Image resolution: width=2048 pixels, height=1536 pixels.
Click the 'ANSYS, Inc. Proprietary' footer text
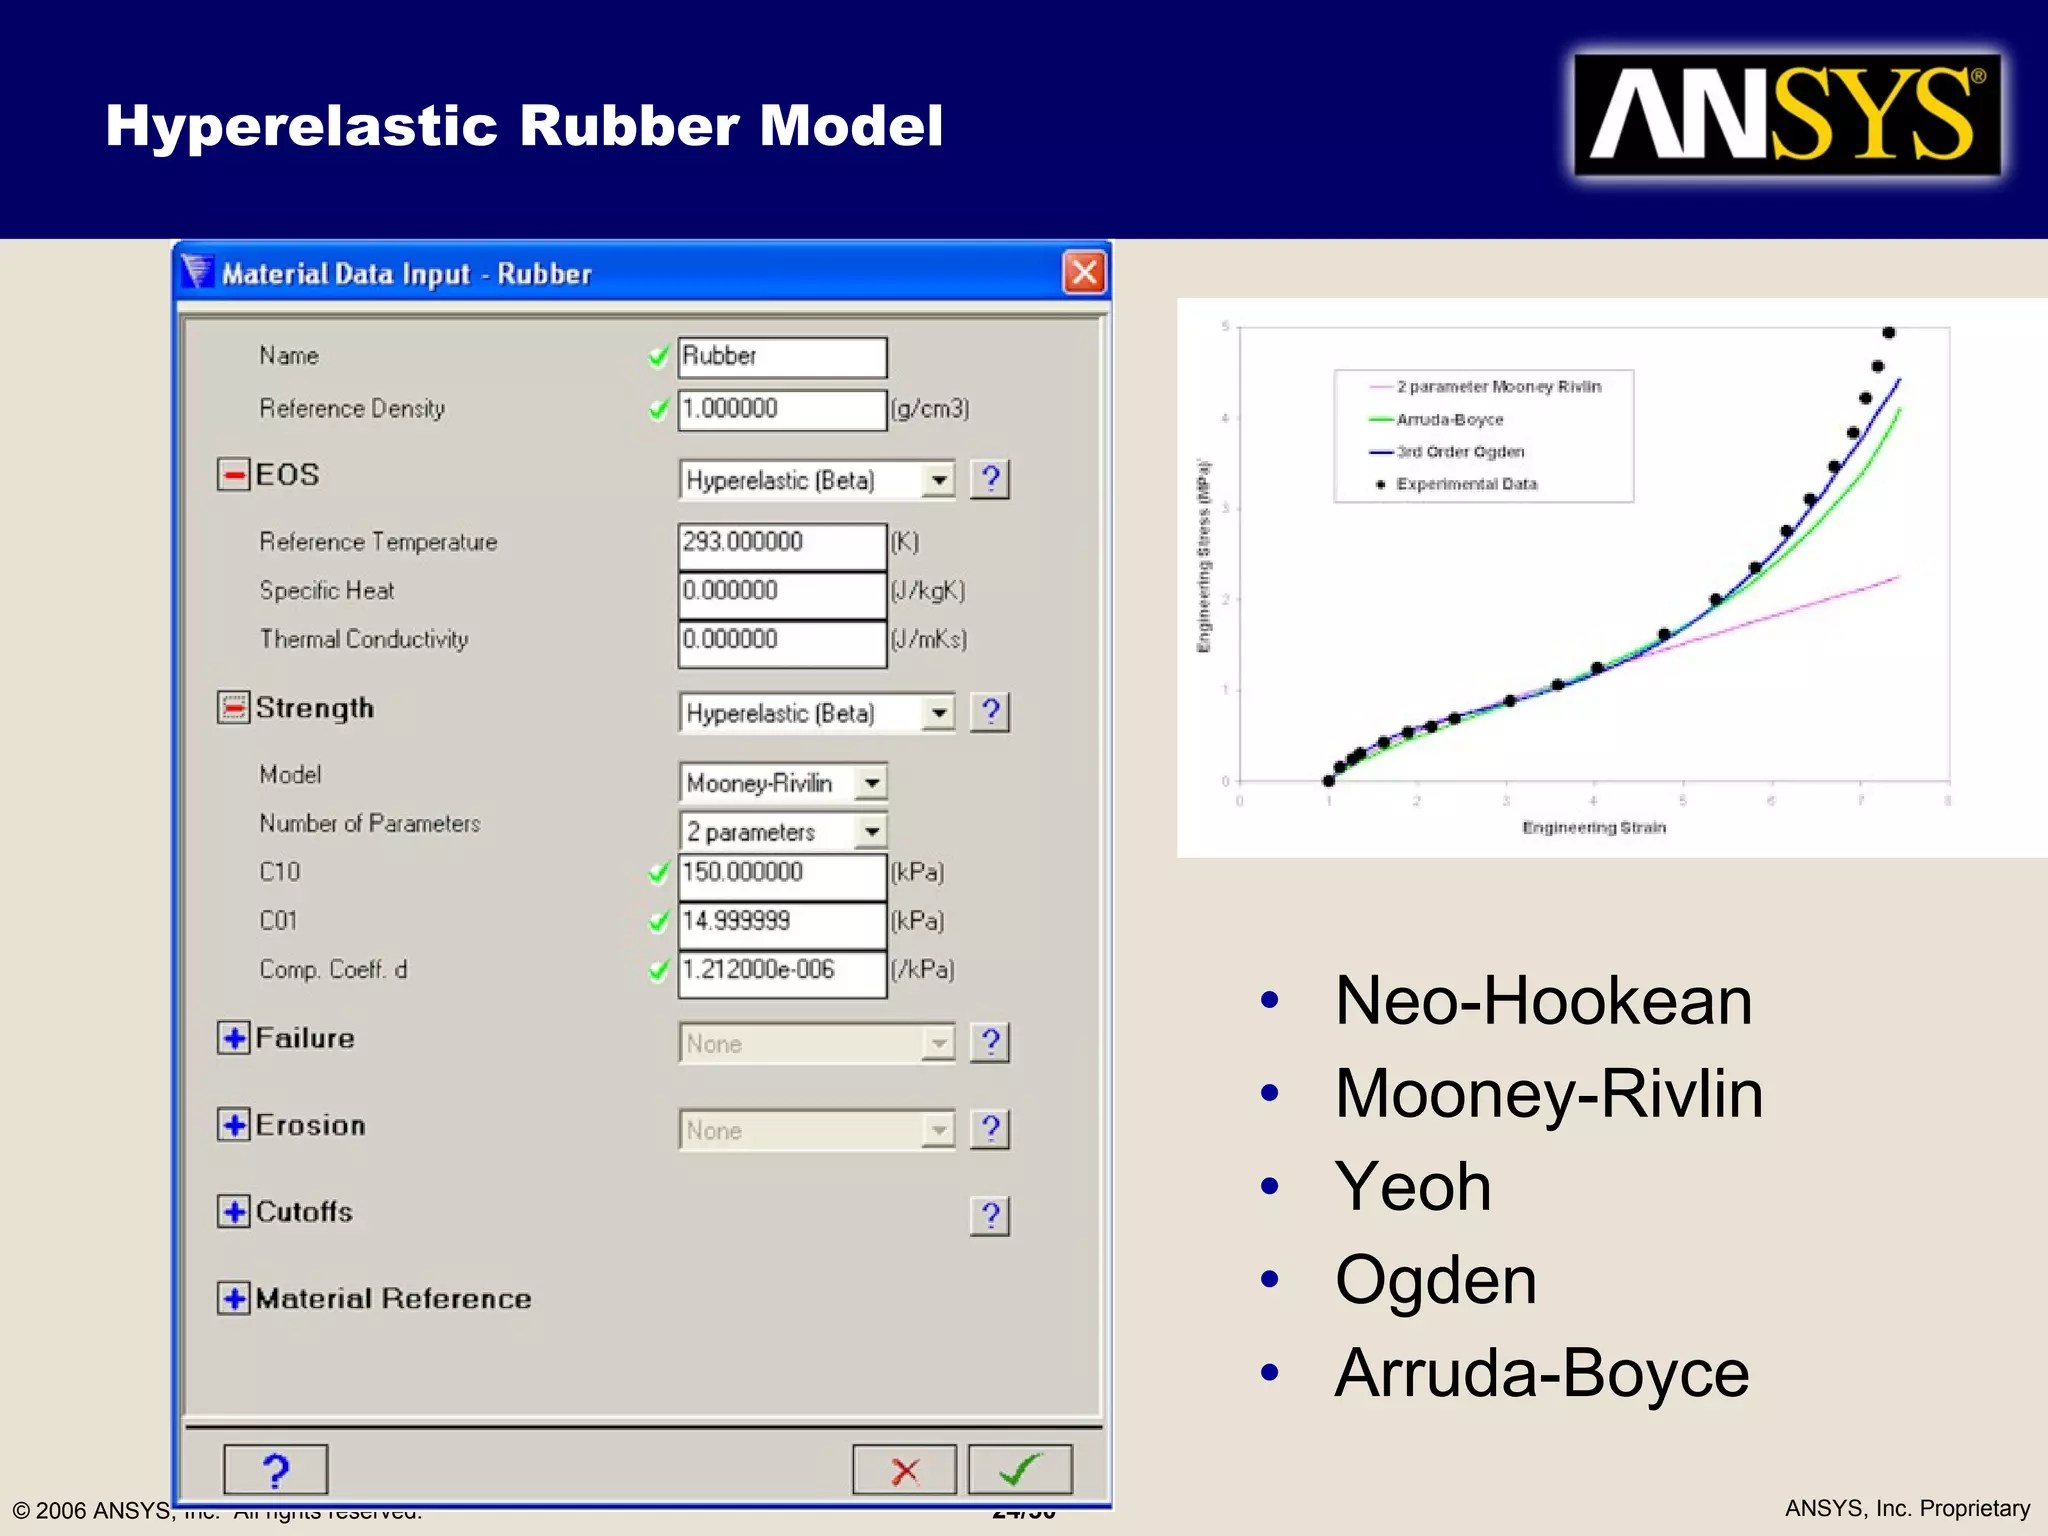1907,1508
